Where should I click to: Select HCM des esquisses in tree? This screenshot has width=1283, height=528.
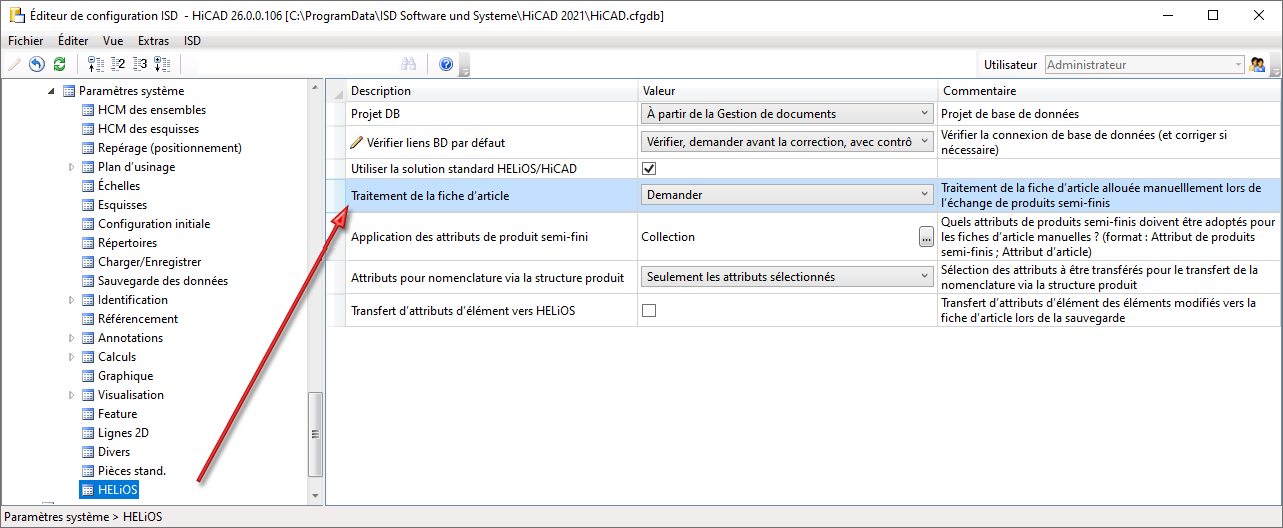[x=148, y=129]
